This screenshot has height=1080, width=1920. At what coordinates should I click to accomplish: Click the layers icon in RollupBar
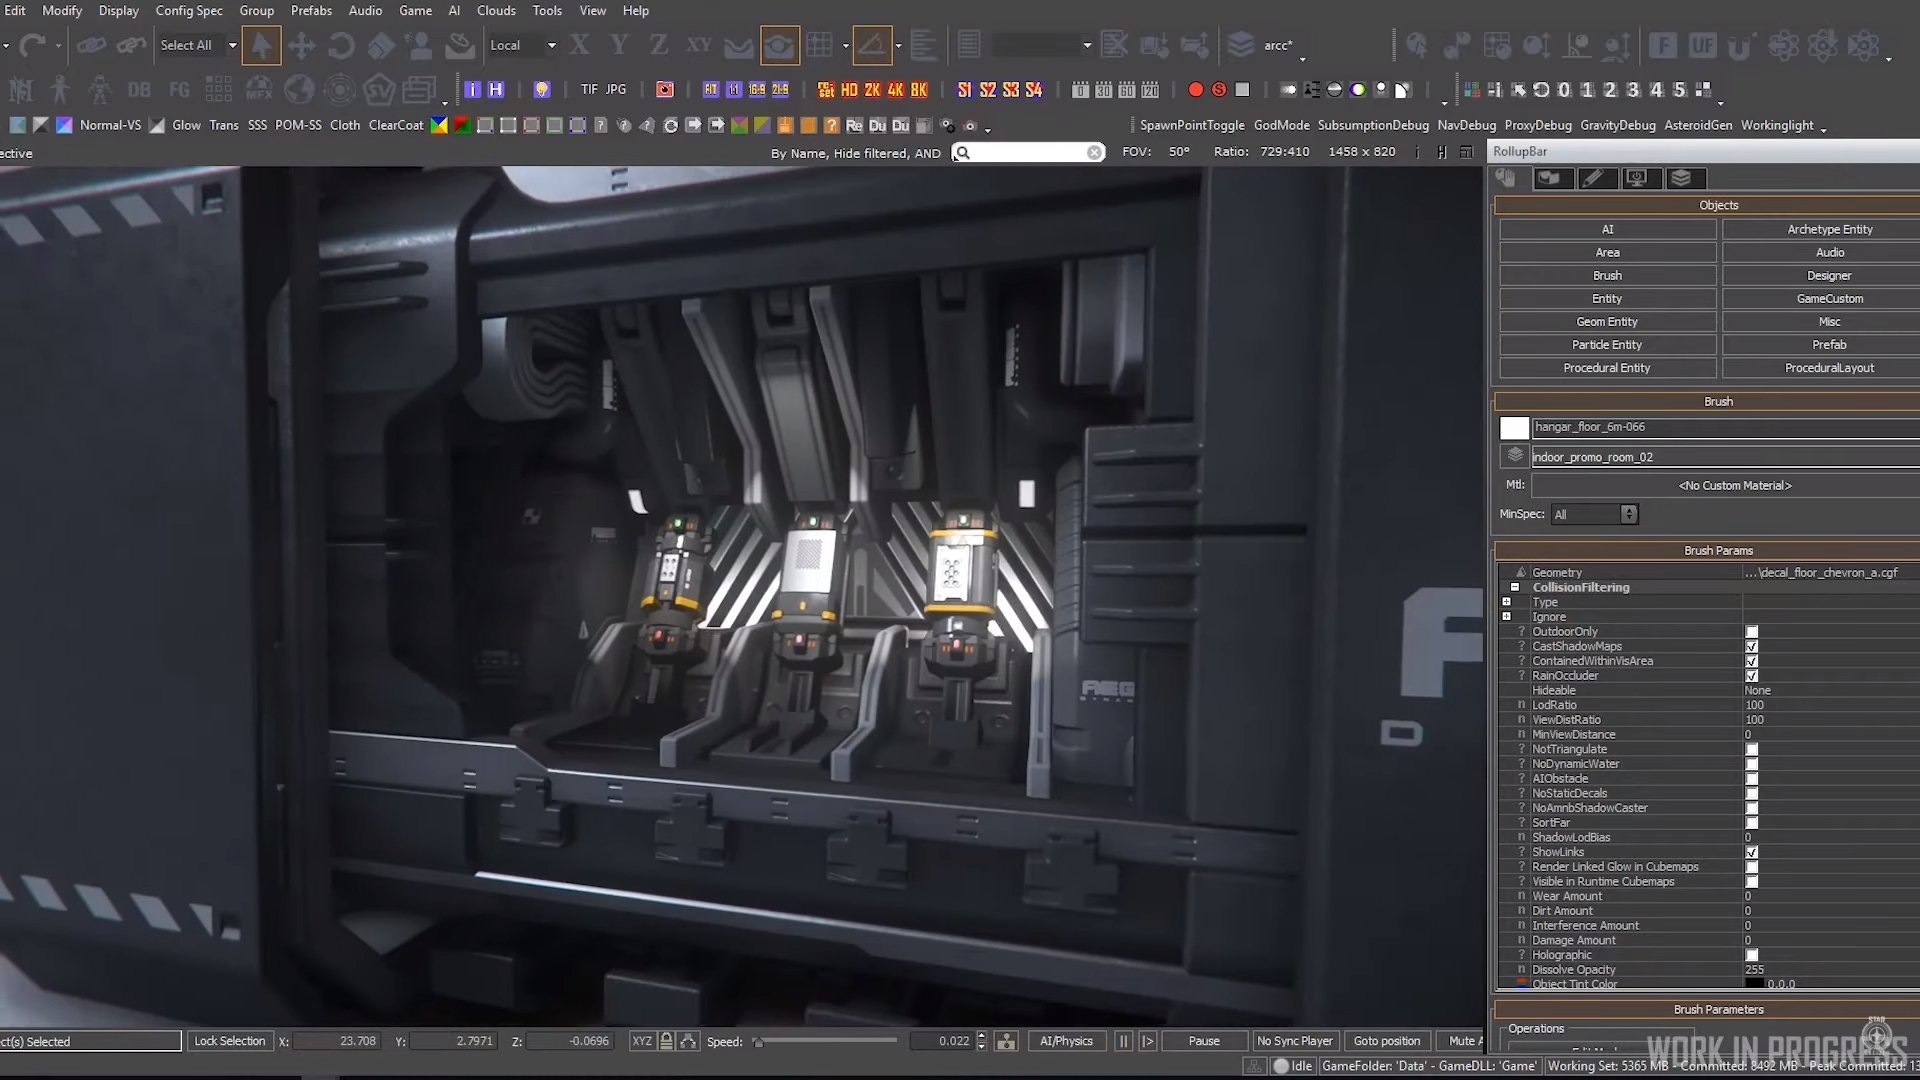click(1681, 178)
